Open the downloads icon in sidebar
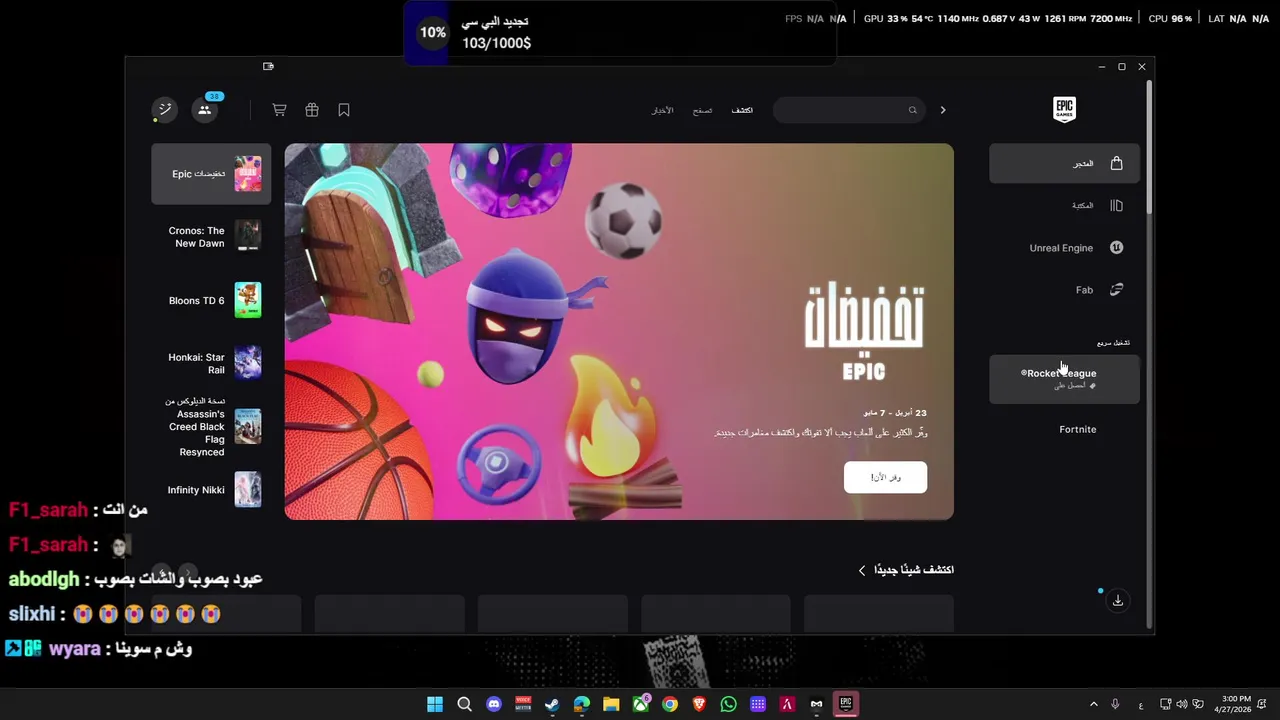The width and height of the screenshot is (1280, 720). click(1118, 601)
